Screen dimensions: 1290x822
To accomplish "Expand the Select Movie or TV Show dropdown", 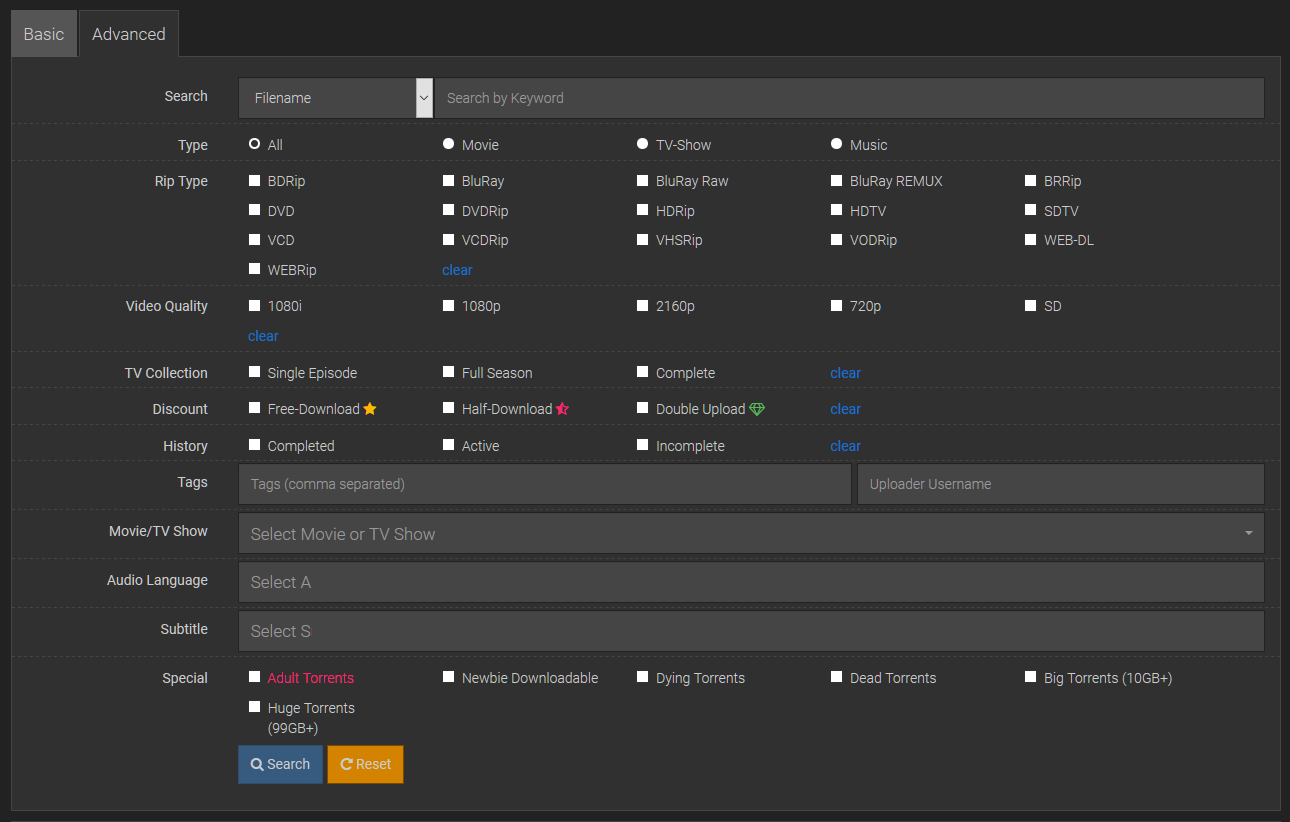I will click(1247, 533).
